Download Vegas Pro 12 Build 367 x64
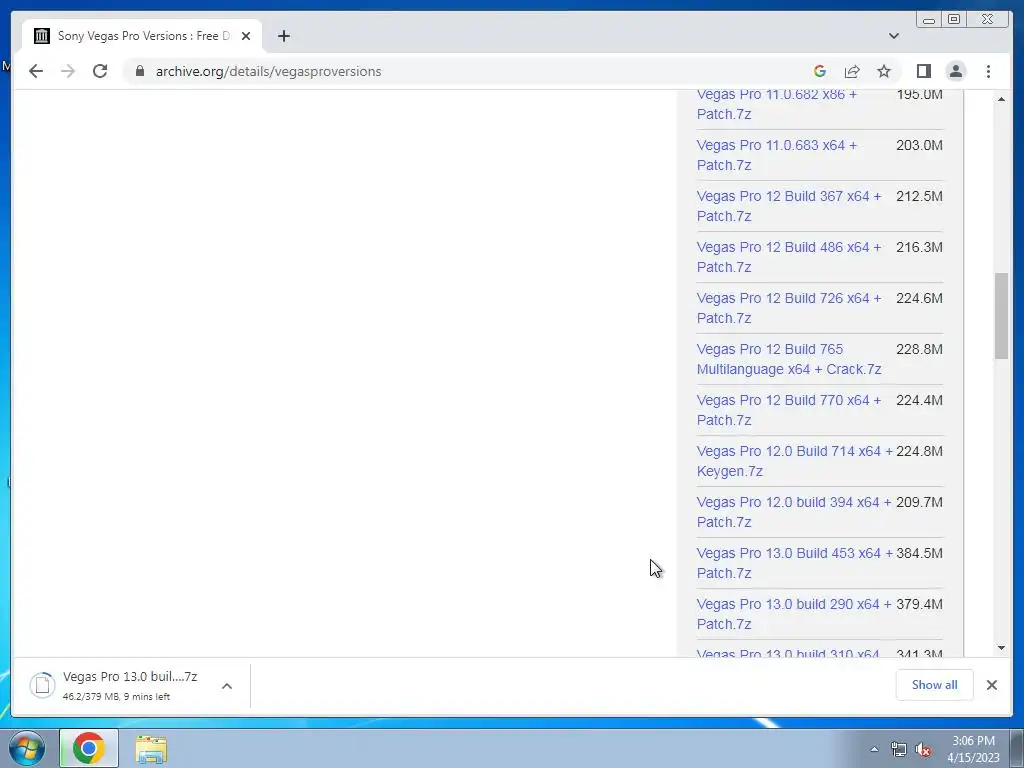The image size is (1024, 768). click(789, 206)
